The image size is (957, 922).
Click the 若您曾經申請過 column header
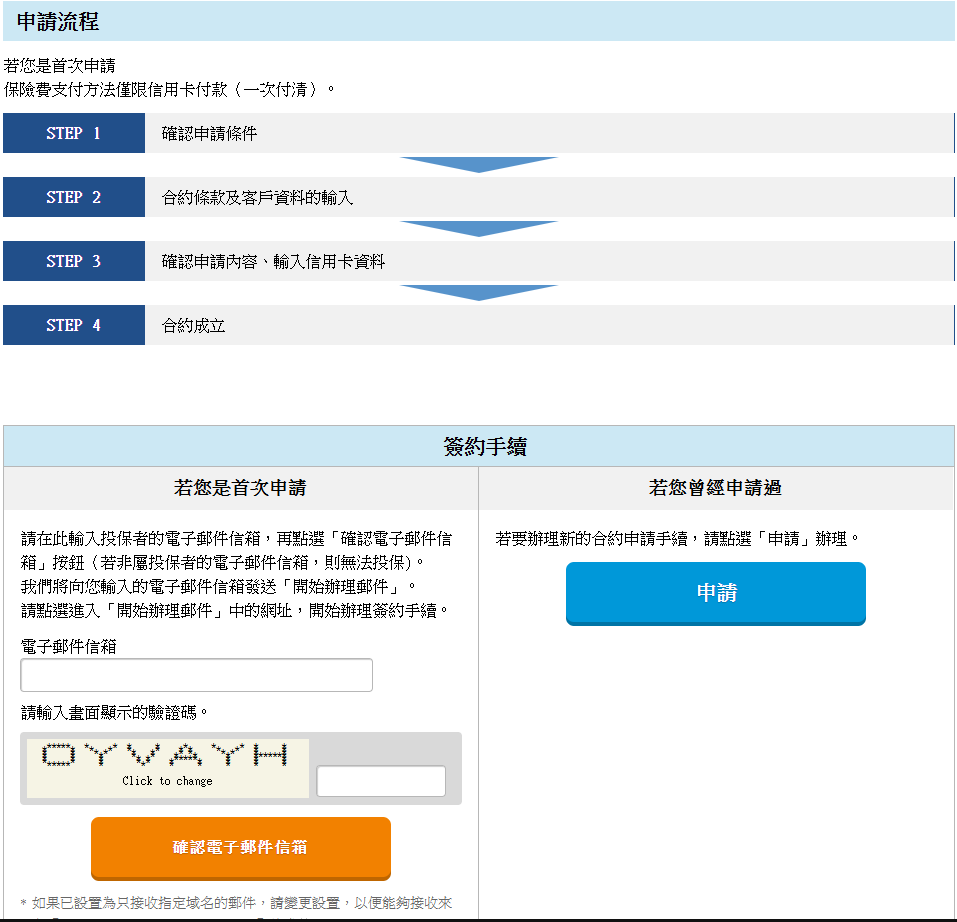point(715,488)
